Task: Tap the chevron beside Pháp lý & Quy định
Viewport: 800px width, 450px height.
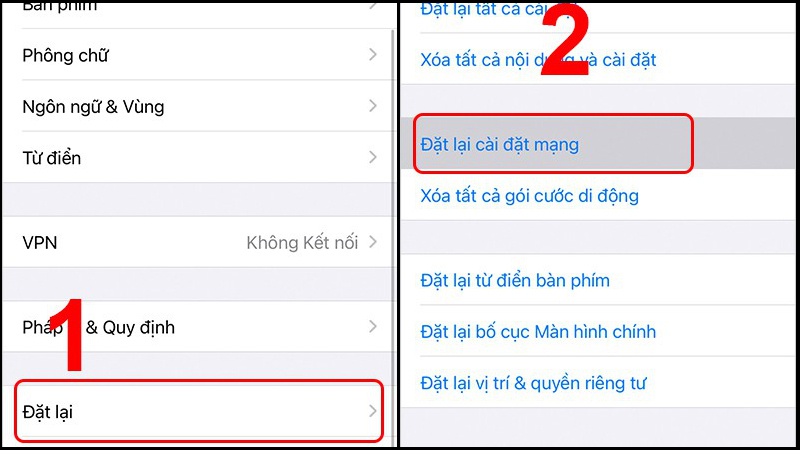Action: point(373,327)
